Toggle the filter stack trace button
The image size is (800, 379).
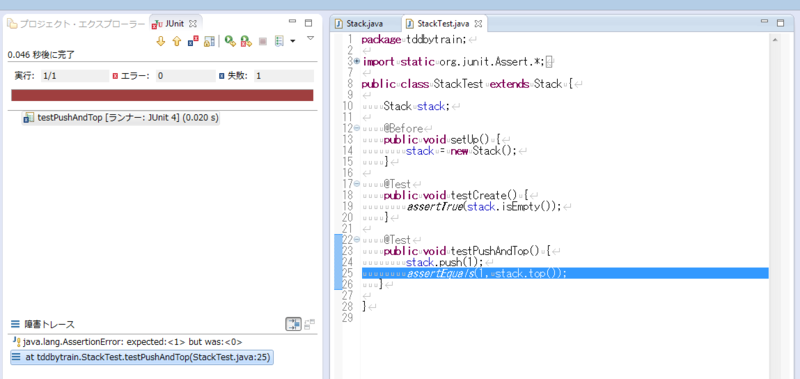(x=293, y=324)
